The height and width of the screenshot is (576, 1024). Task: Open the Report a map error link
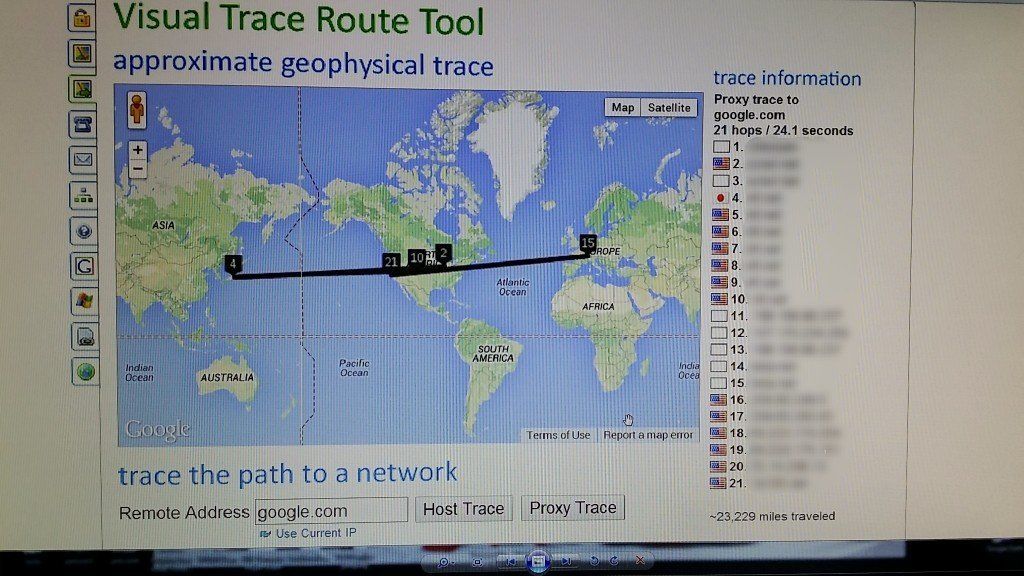648,435
